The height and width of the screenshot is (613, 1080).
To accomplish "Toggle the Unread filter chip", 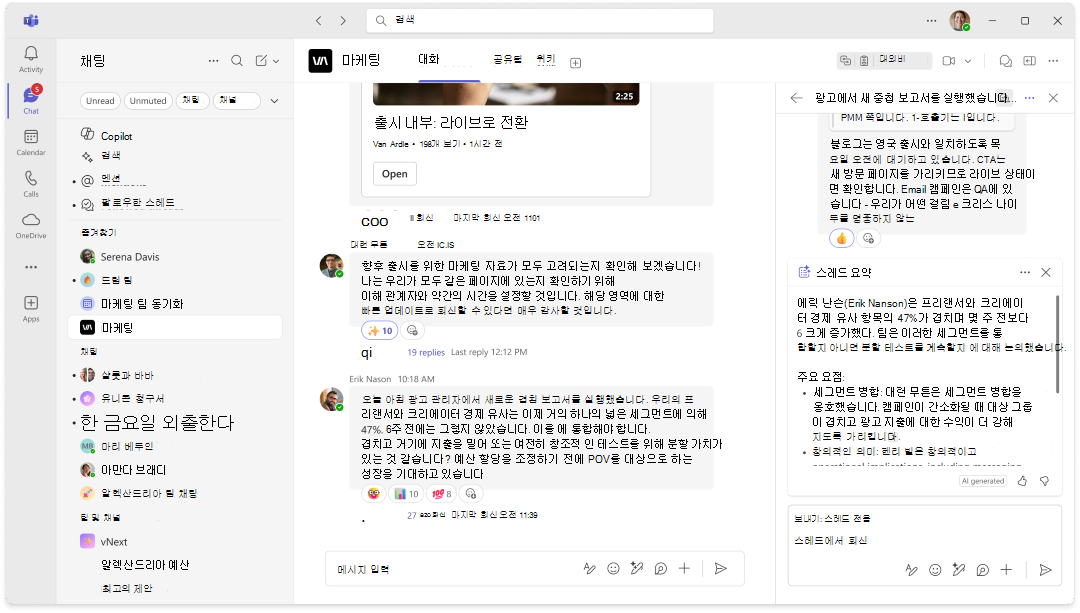I will click(x=101, y=101).
